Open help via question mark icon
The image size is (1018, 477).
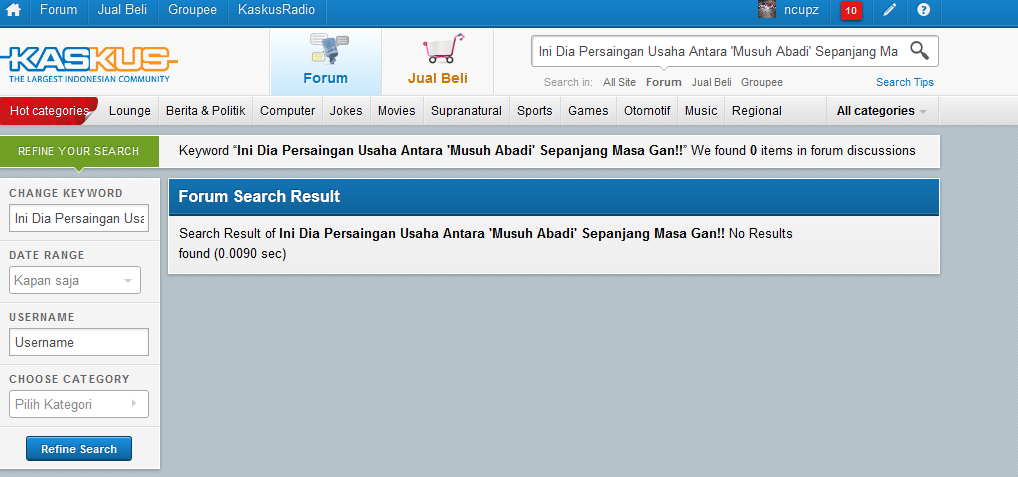(923, 10)
